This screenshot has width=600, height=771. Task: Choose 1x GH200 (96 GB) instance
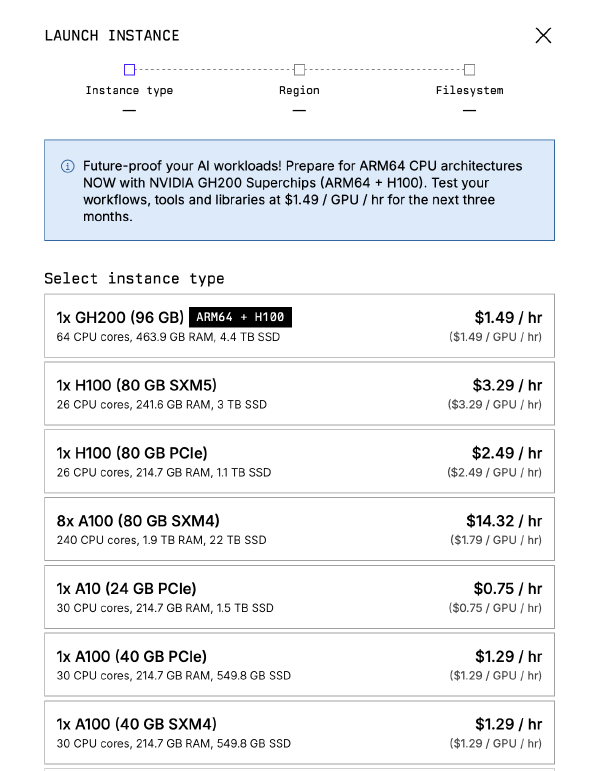300,326
